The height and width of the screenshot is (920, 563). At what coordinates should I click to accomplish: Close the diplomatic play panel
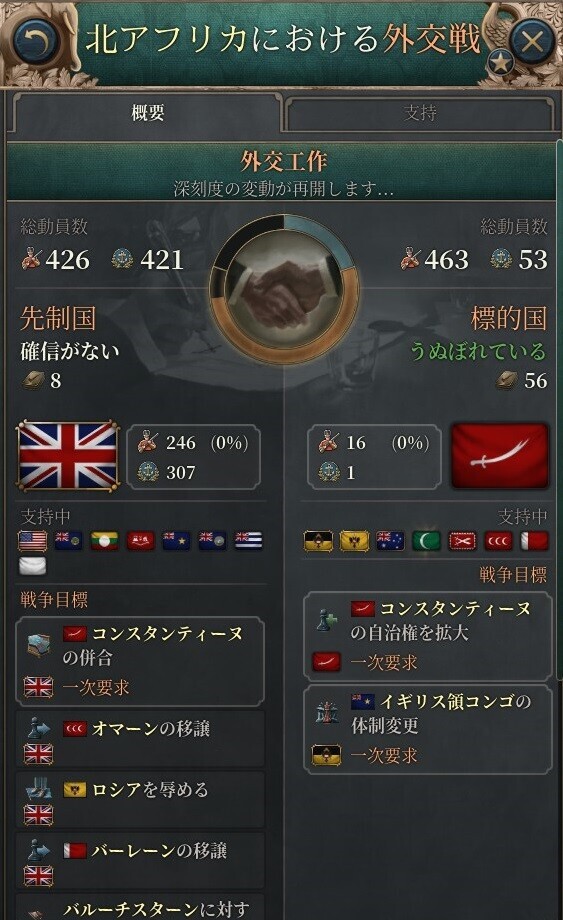[x=531, y=41]
